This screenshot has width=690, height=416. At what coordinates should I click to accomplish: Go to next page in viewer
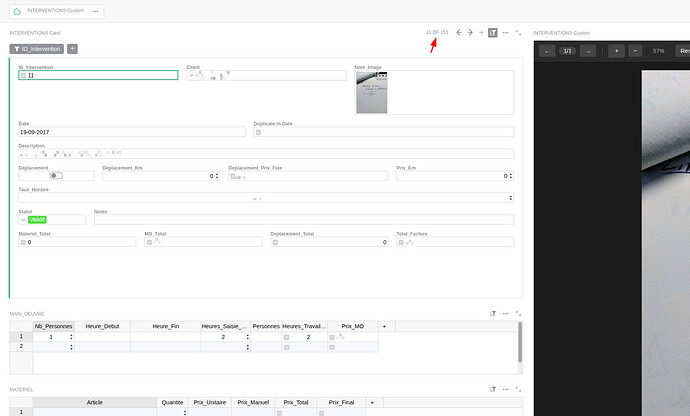(x=588, y=50)
